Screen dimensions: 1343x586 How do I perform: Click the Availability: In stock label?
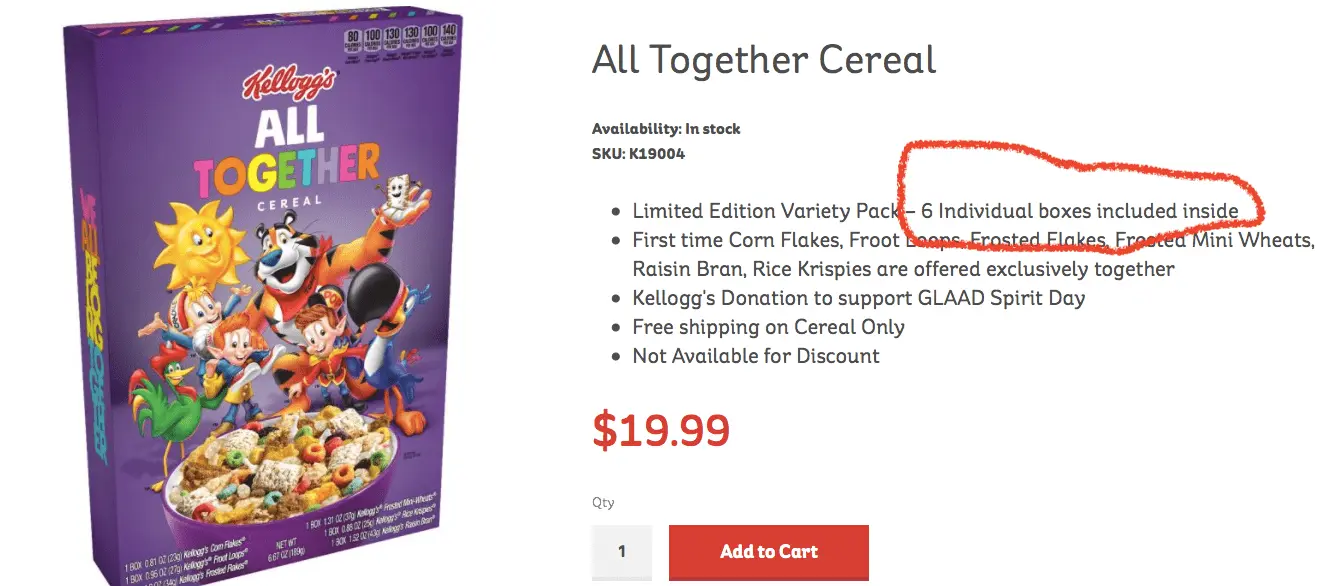666,129
